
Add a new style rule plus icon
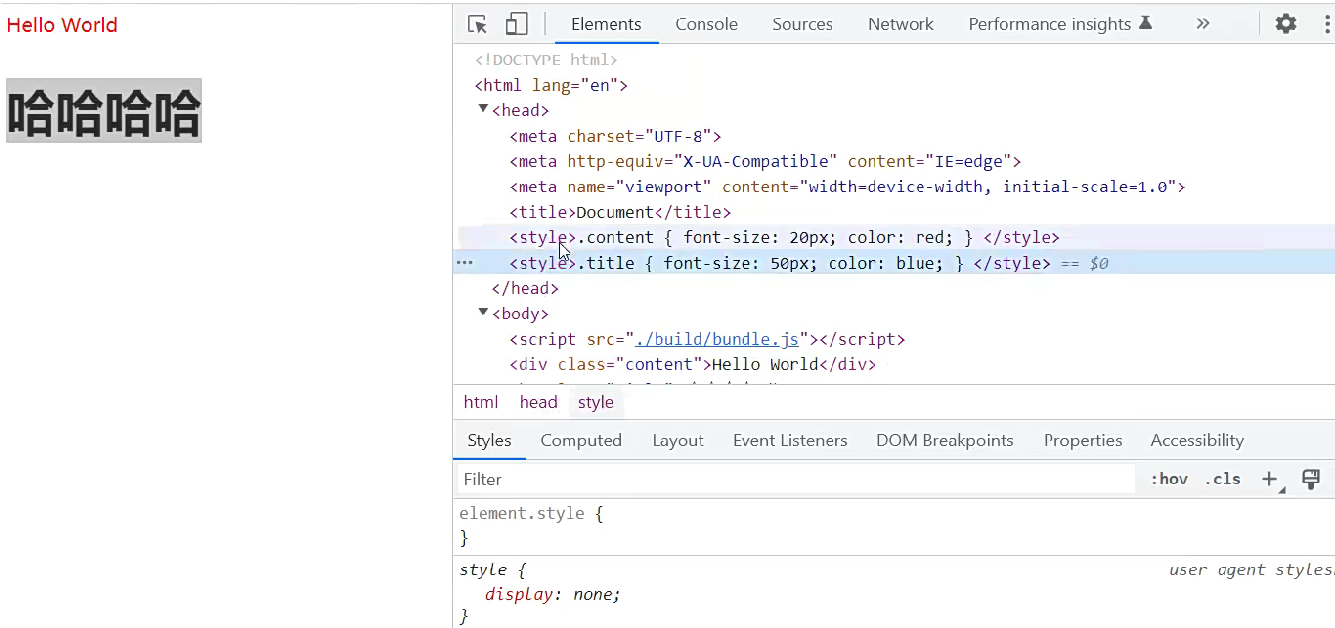1270,479
